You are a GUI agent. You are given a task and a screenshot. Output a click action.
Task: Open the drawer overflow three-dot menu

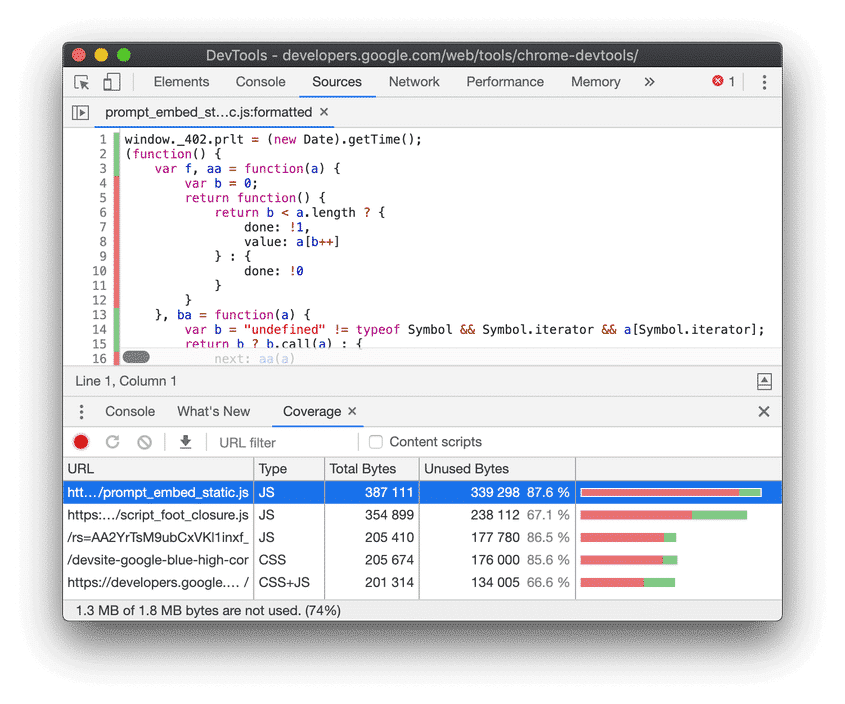click(x=81, y=411)
